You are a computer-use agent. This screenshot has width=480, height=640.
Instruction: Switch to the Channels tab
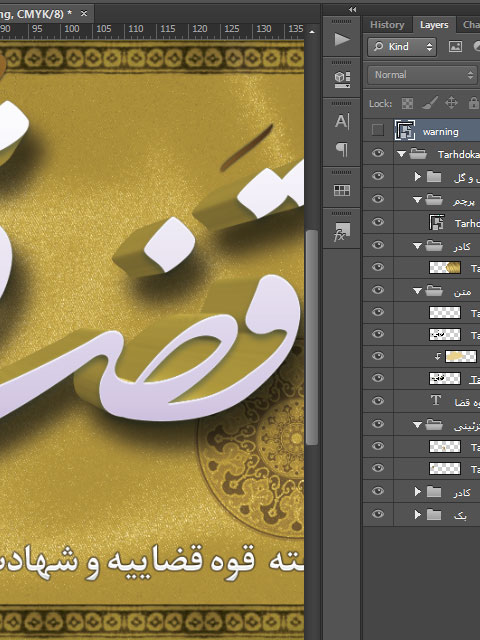tap(471, 25)
